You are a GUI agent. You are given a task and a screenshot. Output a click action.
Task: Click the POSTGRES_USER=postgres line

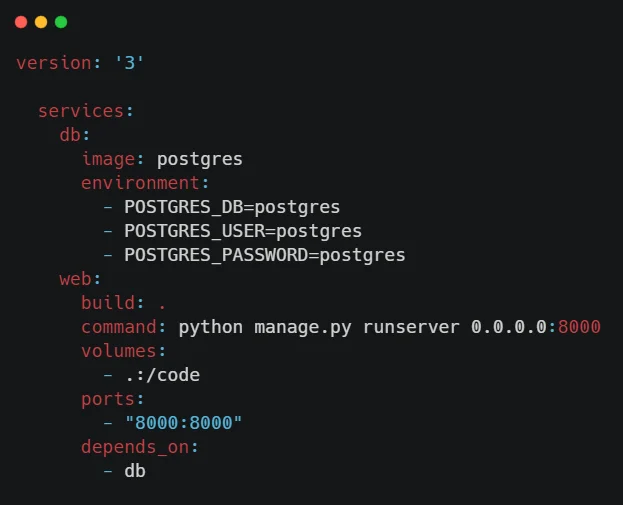243,231
